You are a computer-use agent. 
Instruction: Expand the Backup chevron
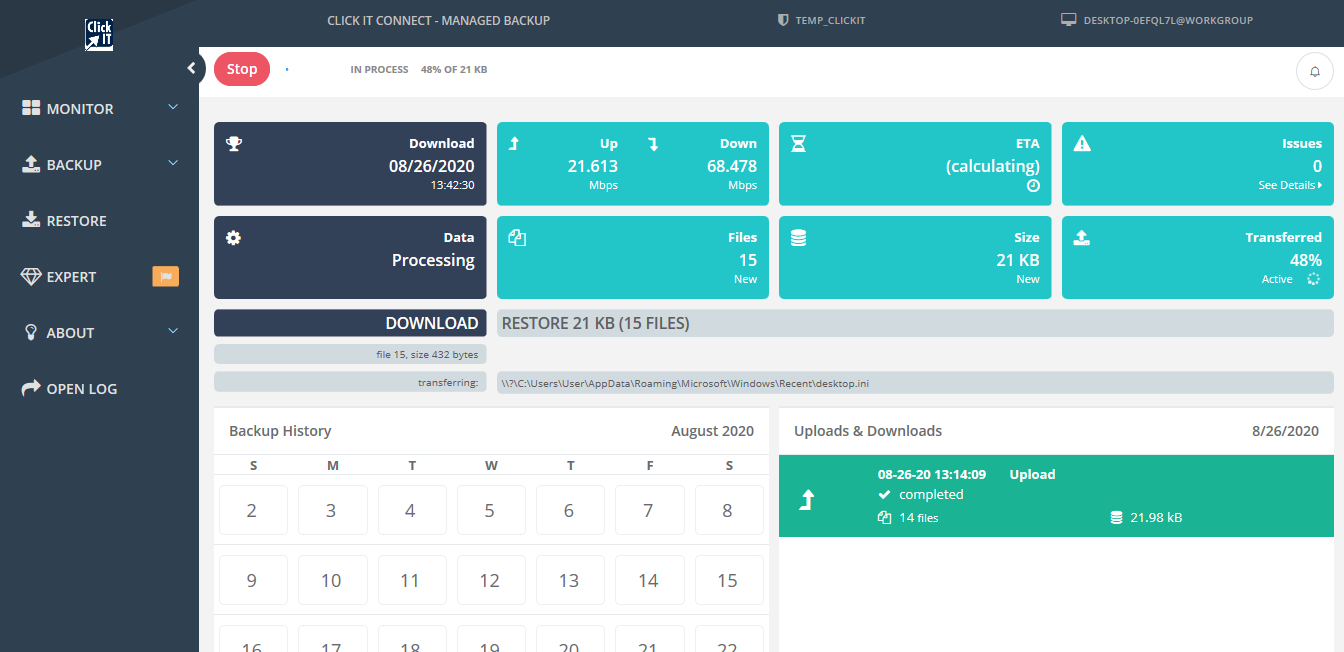(x=173, y=163)
